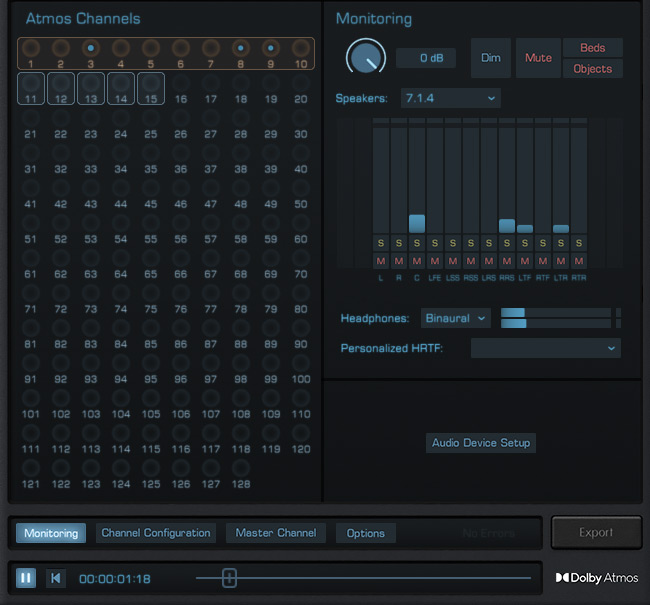This screenshot has height=605, width=650.
Task: Click Atmos channel 15 object icon
Action: (x=151, y=86)
